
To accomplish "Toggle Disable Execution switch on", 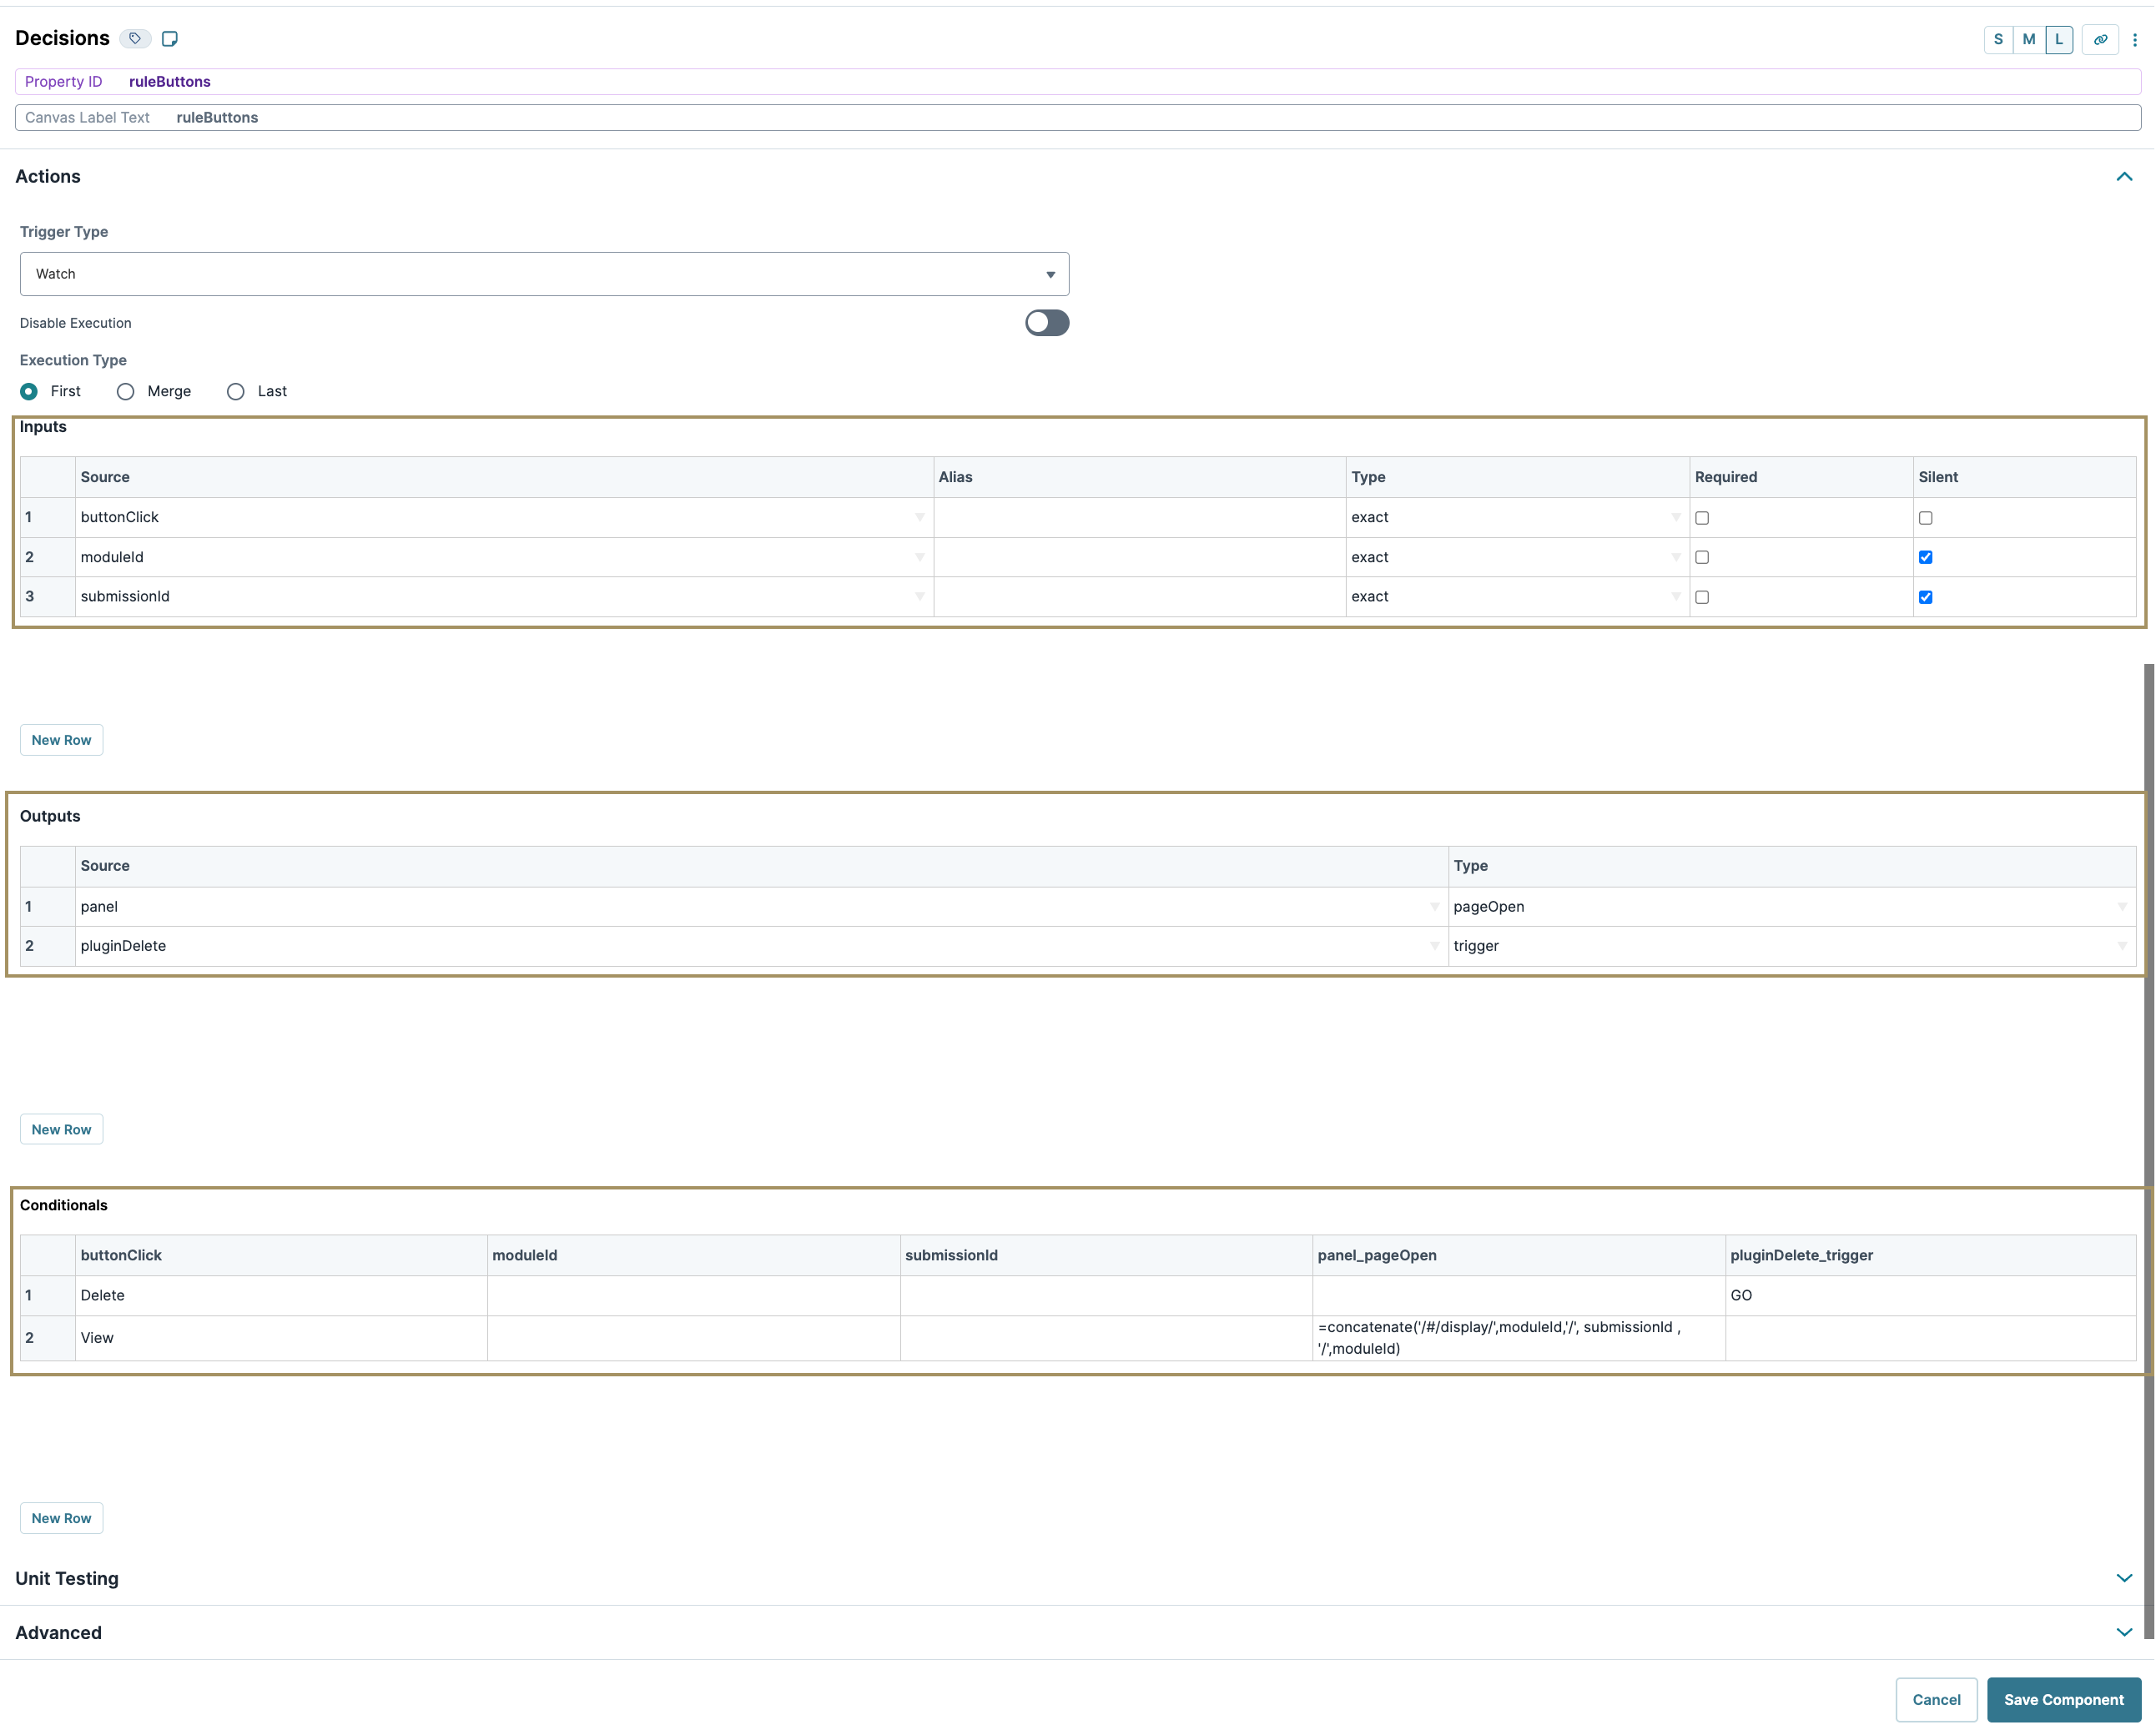I will click(1046, 322).
